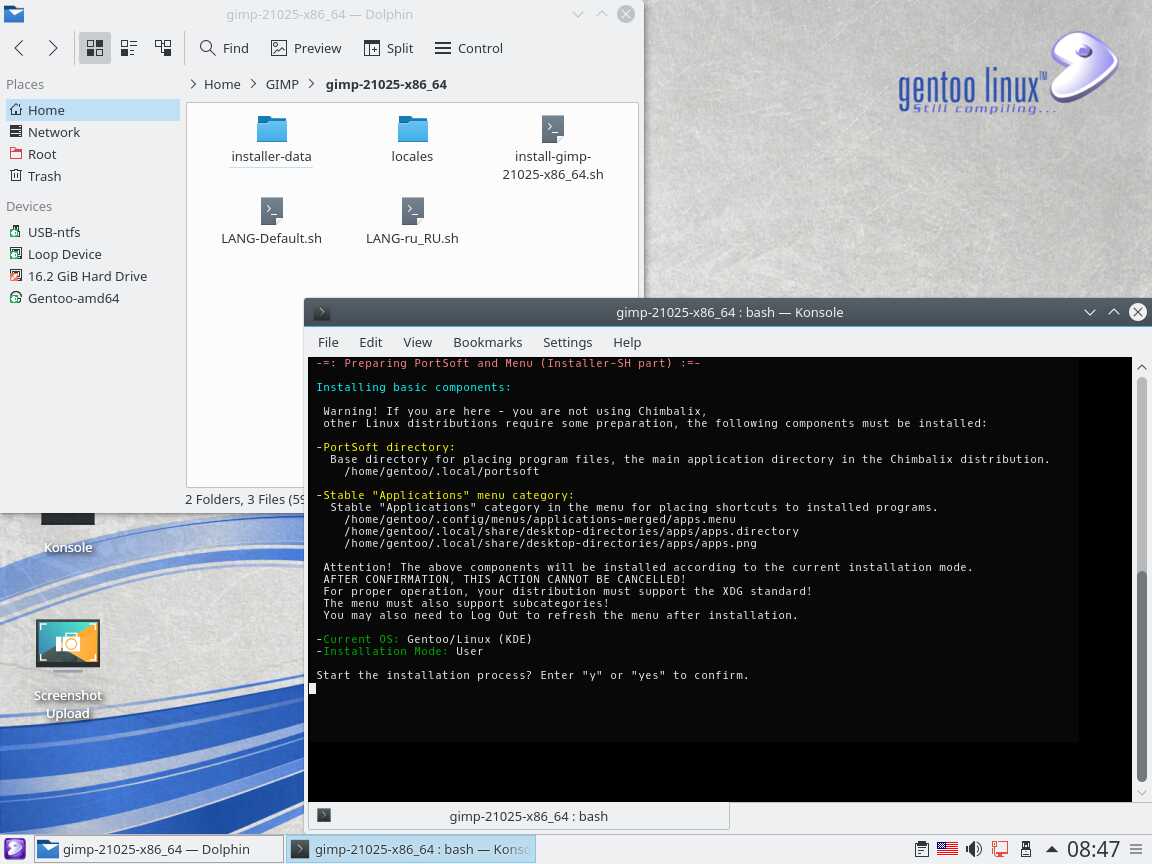Switch Dolphin to Compact view mode
Viewport: 1152px width, 864px height.
pos(129,48)
